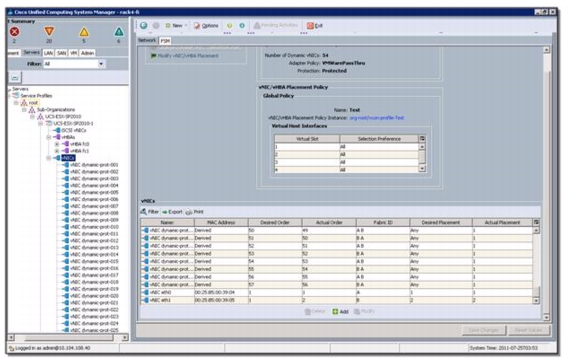
Task: Open the New toolbar menu
Action: coord(176,25)
